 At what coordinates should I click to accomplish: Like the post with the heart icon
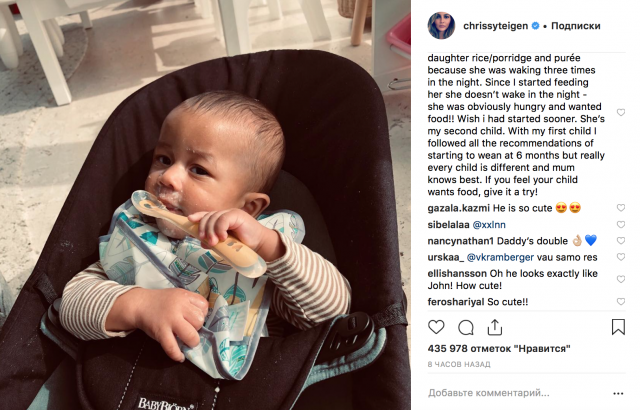(436, 327)
